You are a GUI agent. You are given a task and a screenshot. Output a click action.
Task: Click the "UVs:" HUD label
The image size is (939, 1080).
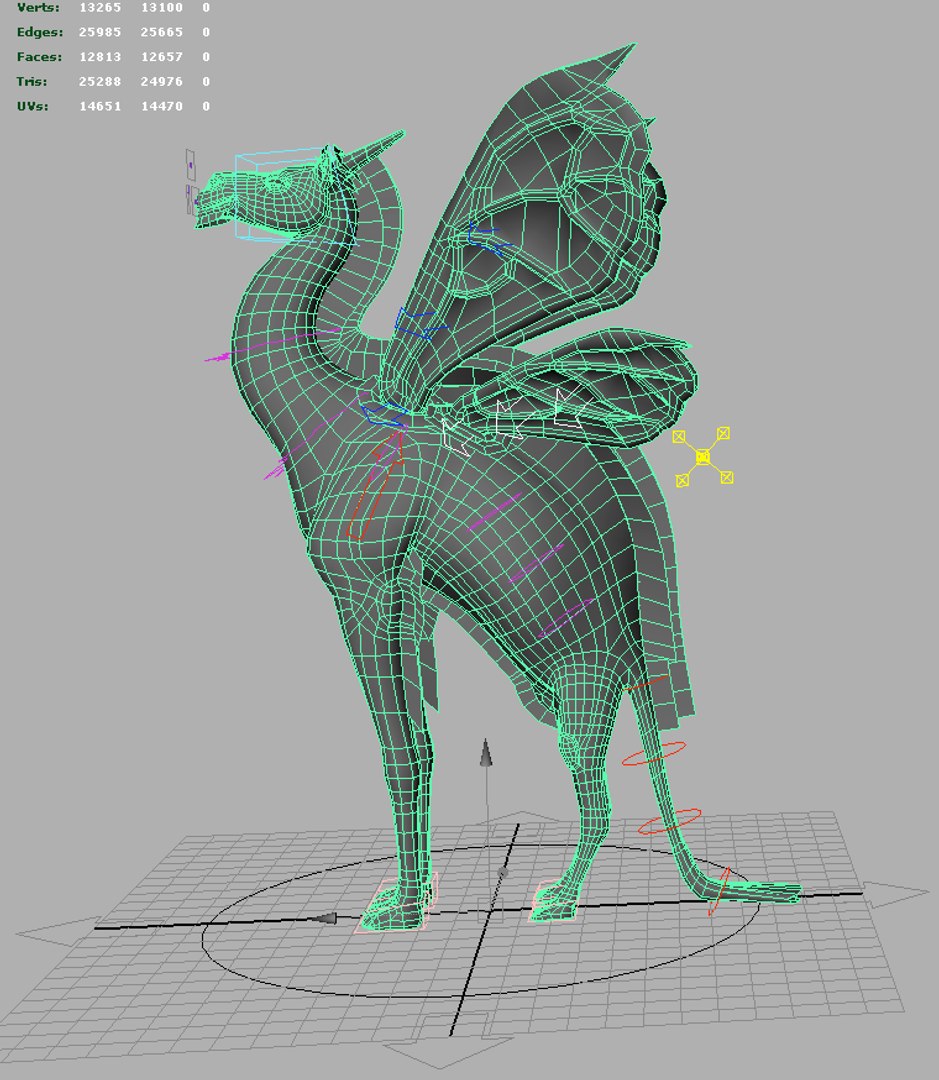32,107
